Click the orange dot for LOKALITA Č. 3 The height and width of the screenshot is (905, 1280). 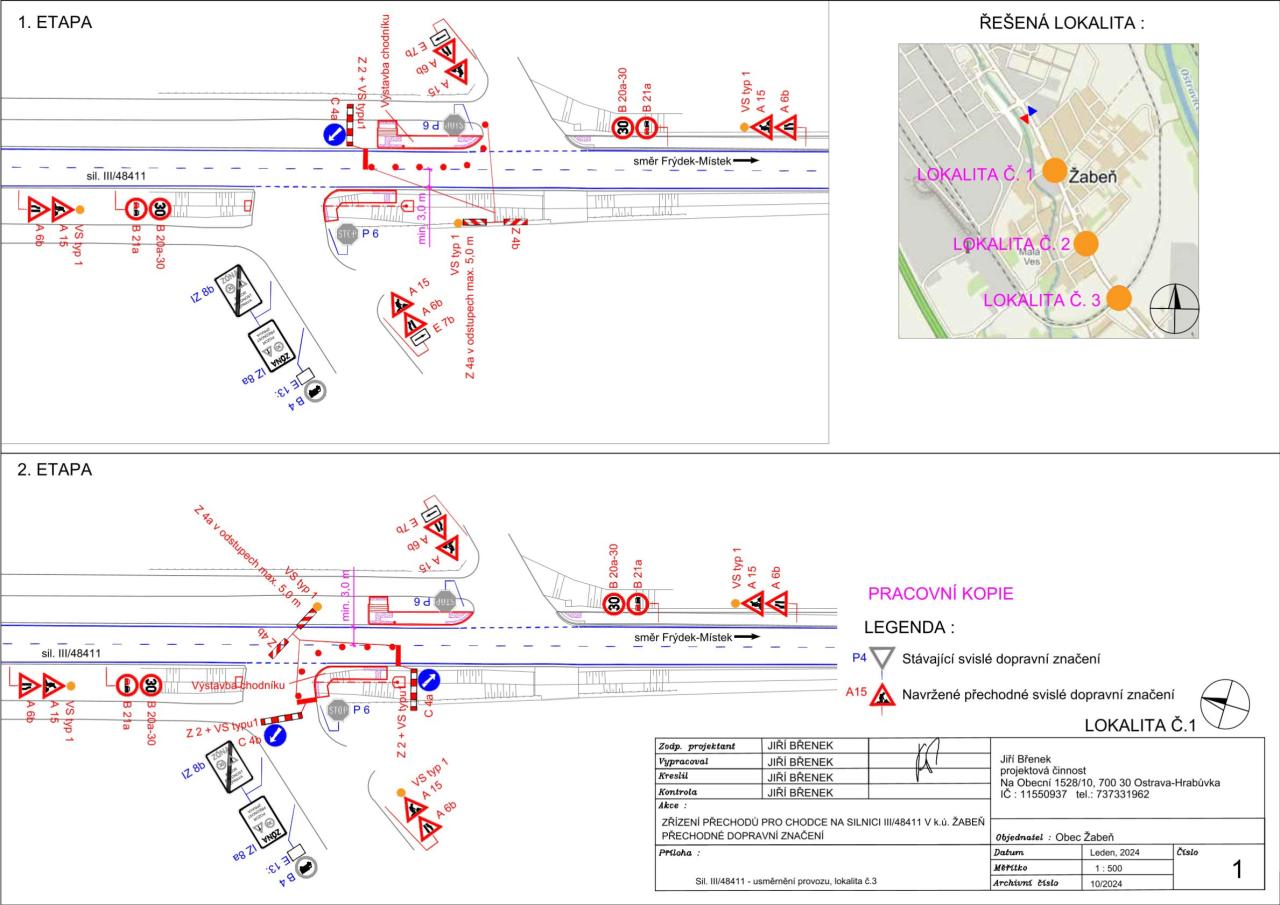(x=1119, y=298)
